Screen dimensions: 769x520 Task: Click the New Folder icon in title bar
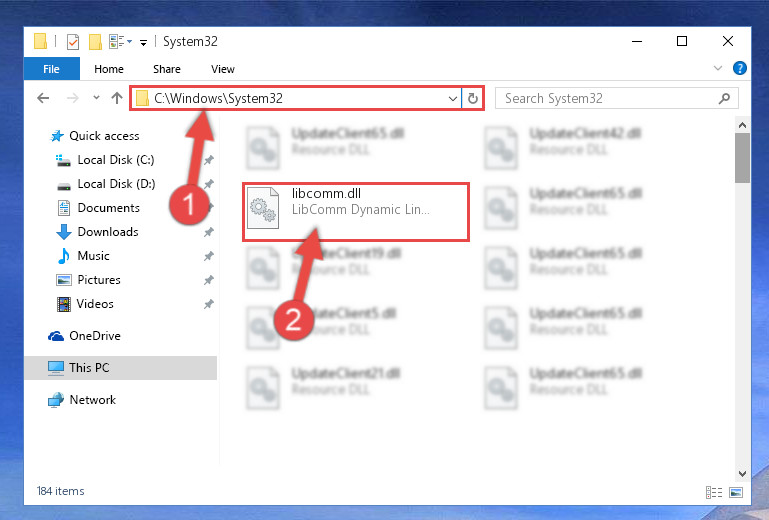(x=95, y=42)
